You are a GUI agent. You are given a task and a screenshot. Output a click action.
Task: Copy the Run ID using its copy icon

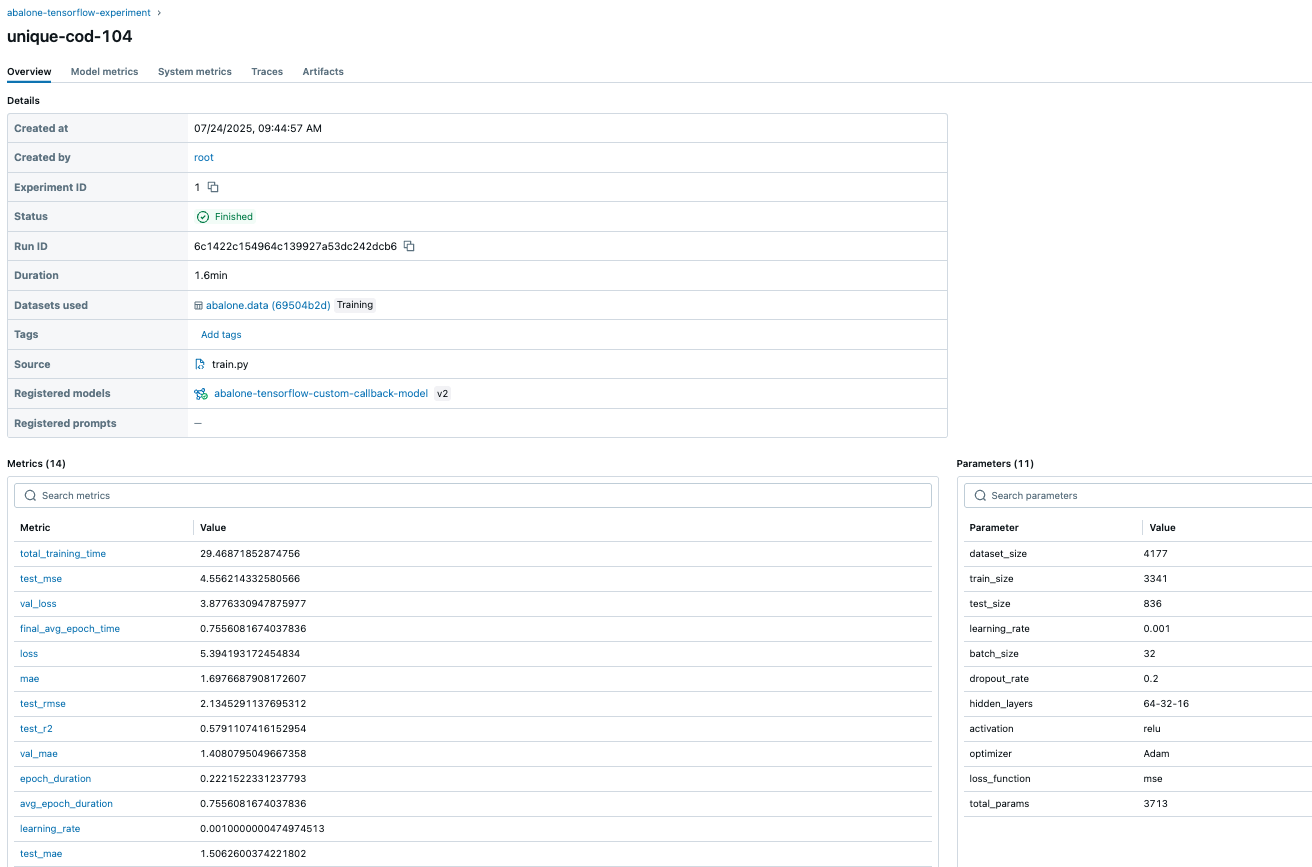[408, 245]
